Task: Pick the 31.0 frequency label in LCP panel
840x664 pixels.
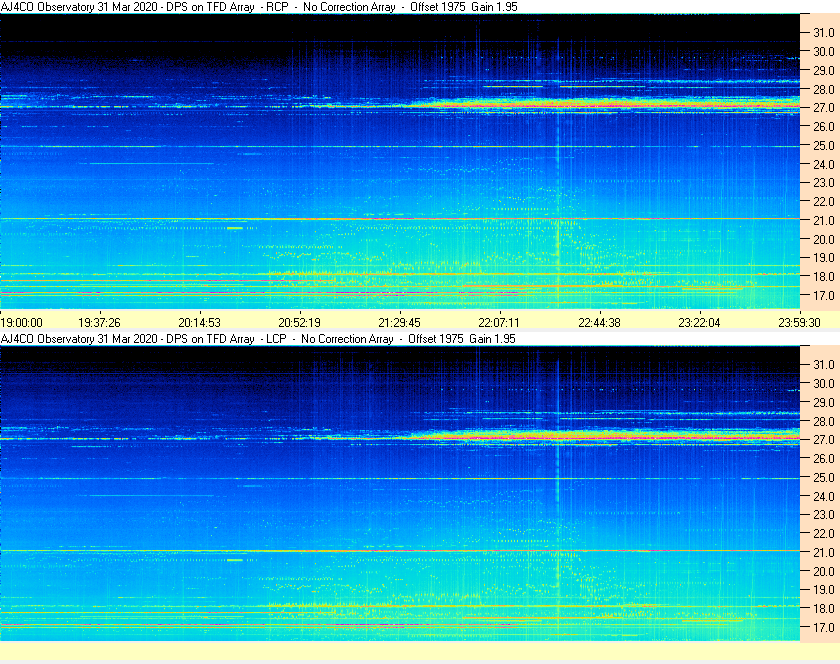Action: [824, 364]
